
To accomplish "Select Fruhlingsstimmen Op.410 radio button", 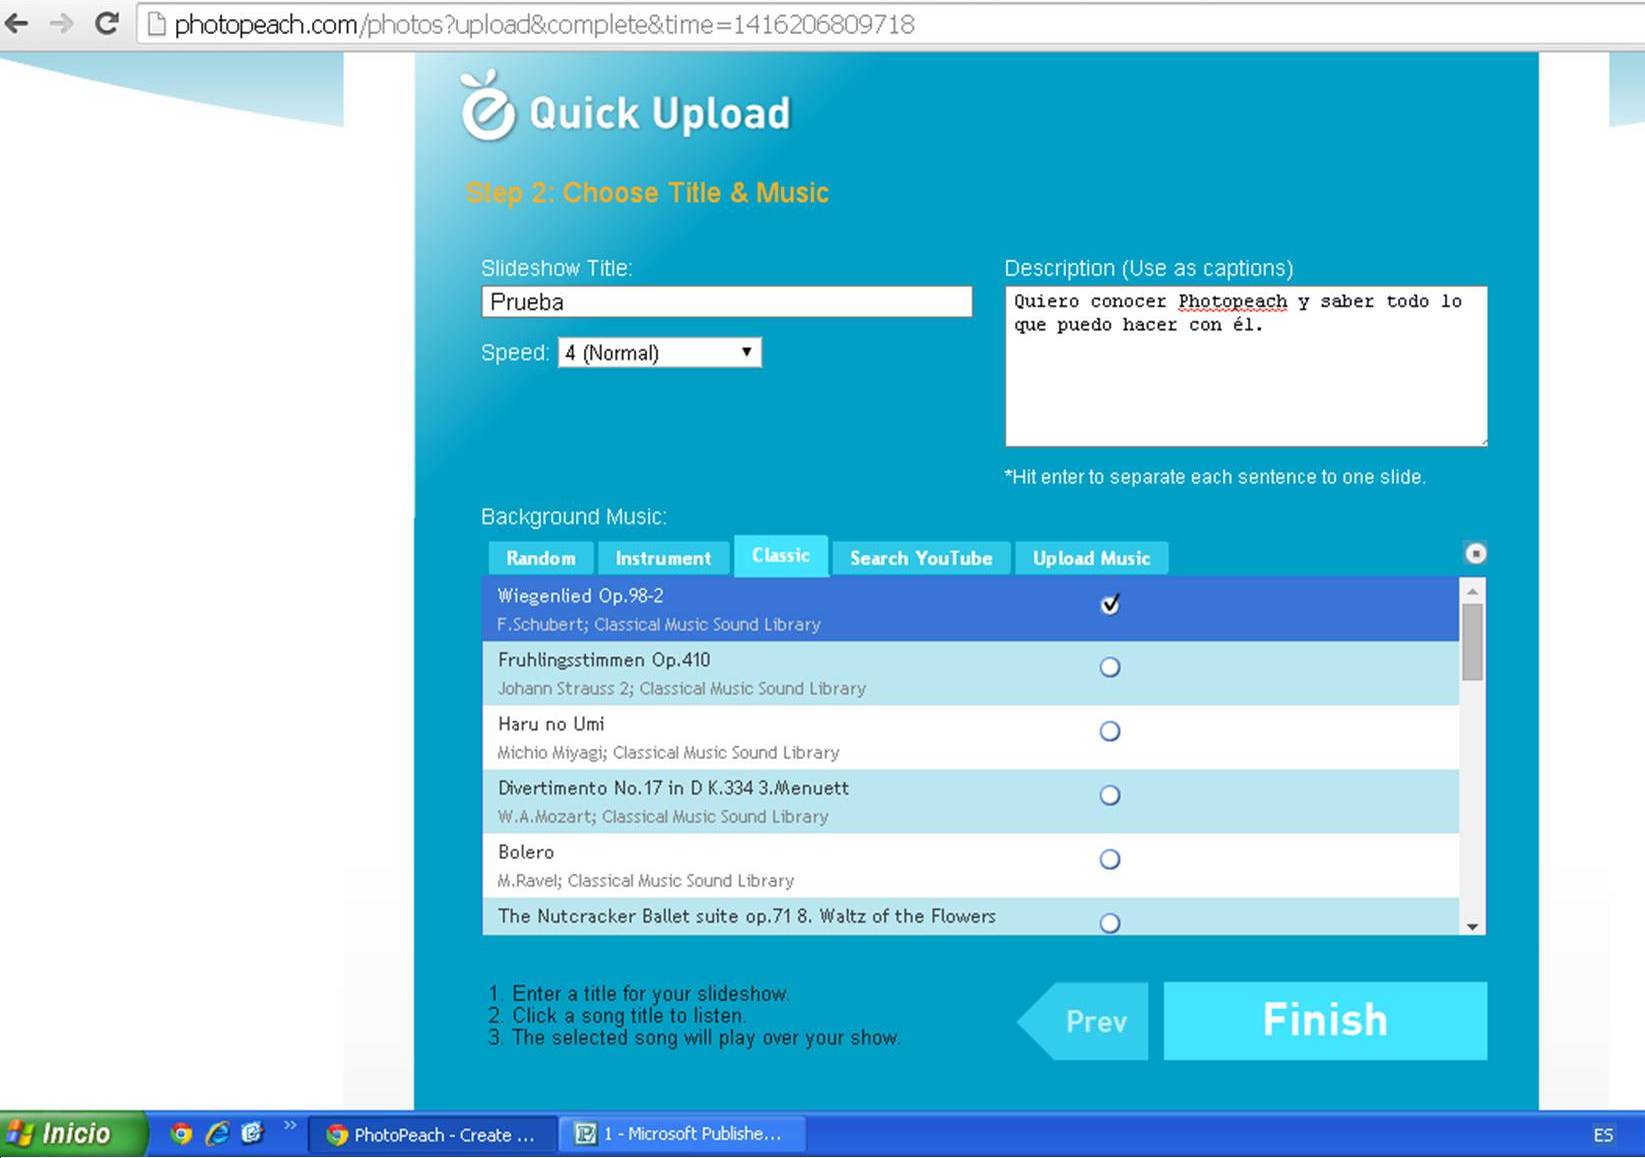I will point(1109,667).
